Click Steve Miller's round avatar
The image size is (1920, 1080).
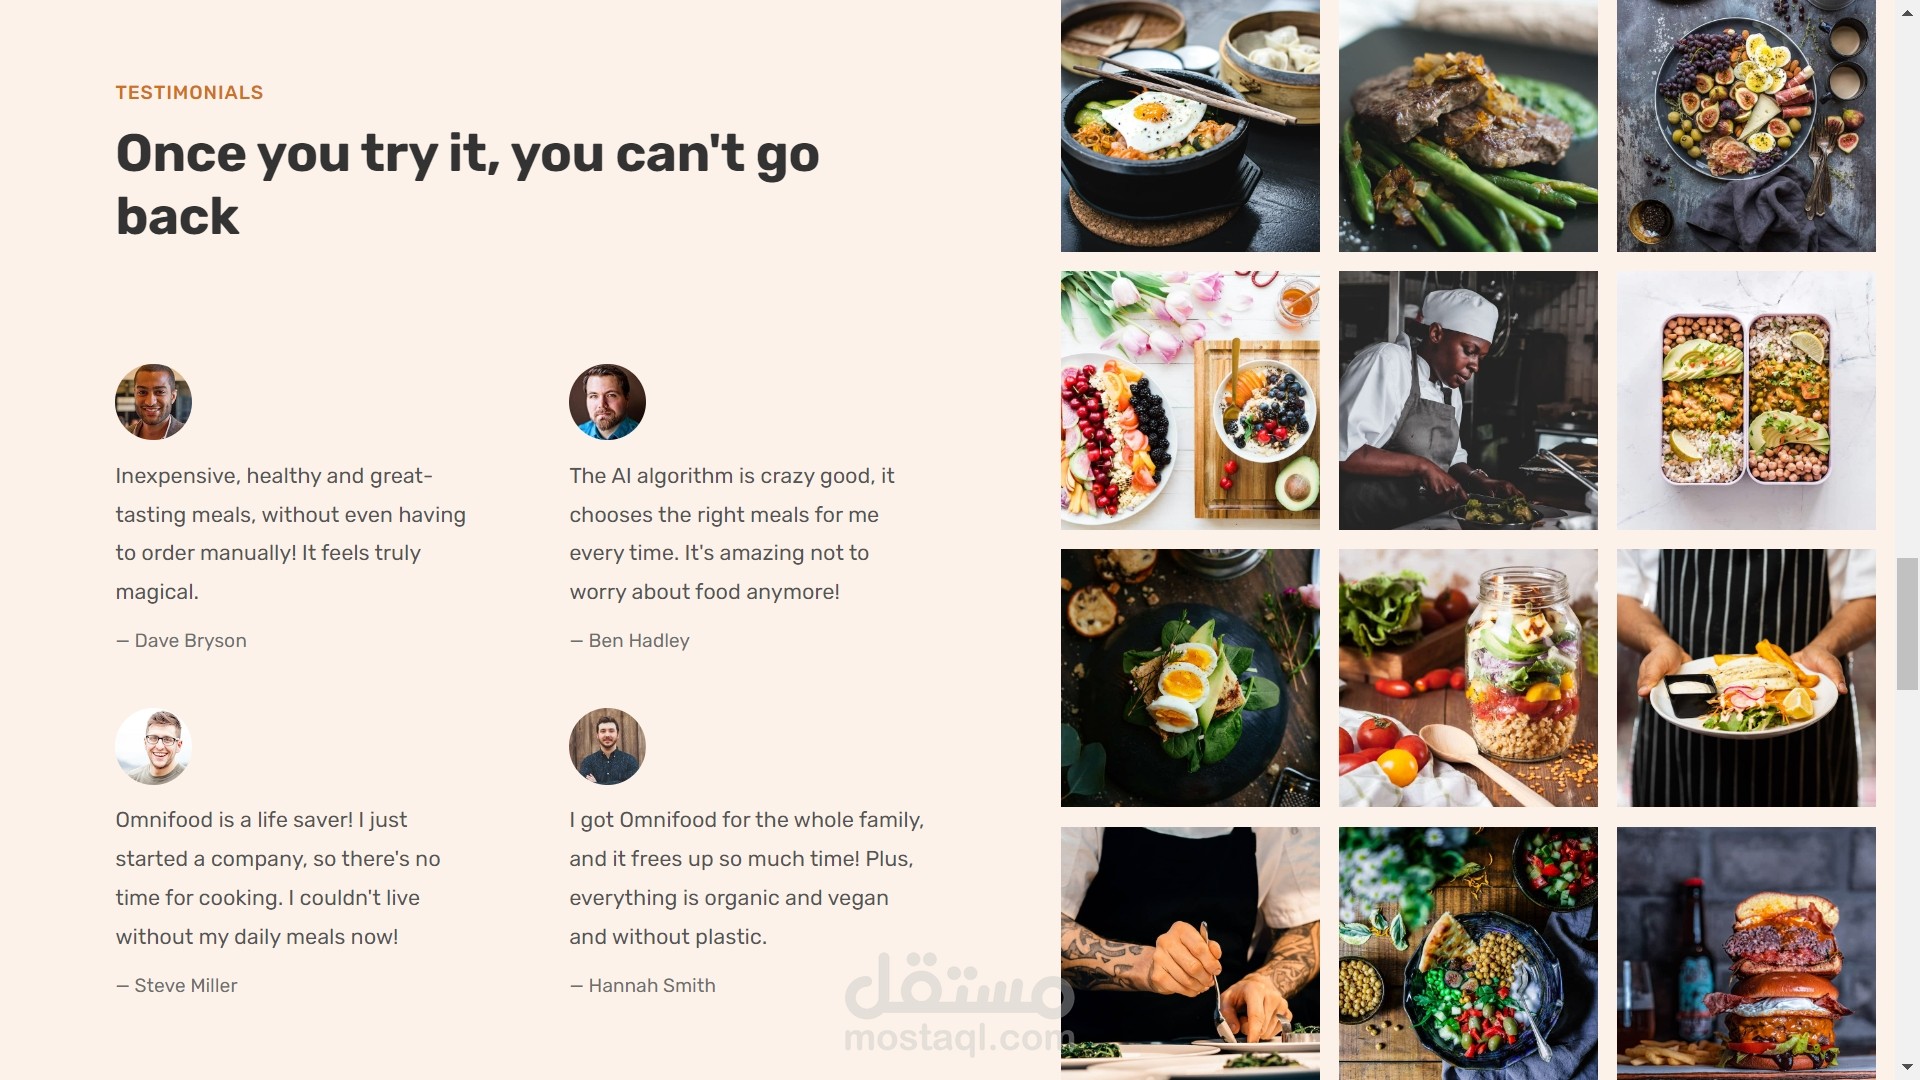153,747
